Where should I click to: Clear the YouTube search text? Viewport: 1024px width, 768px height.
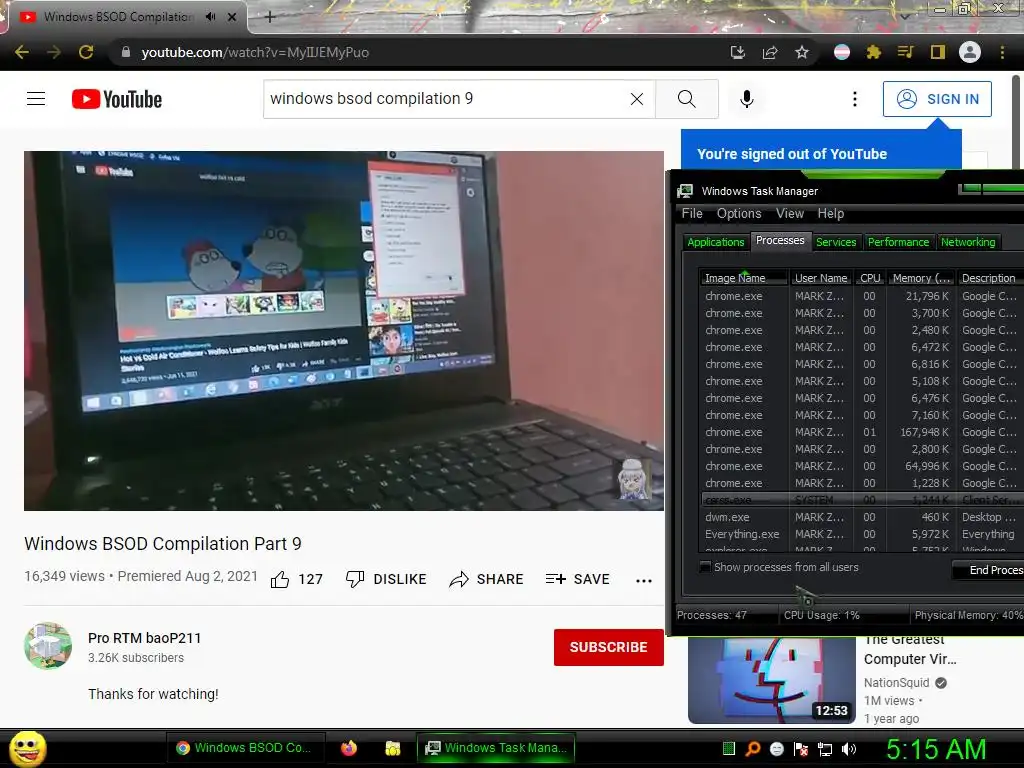(637, 99)
